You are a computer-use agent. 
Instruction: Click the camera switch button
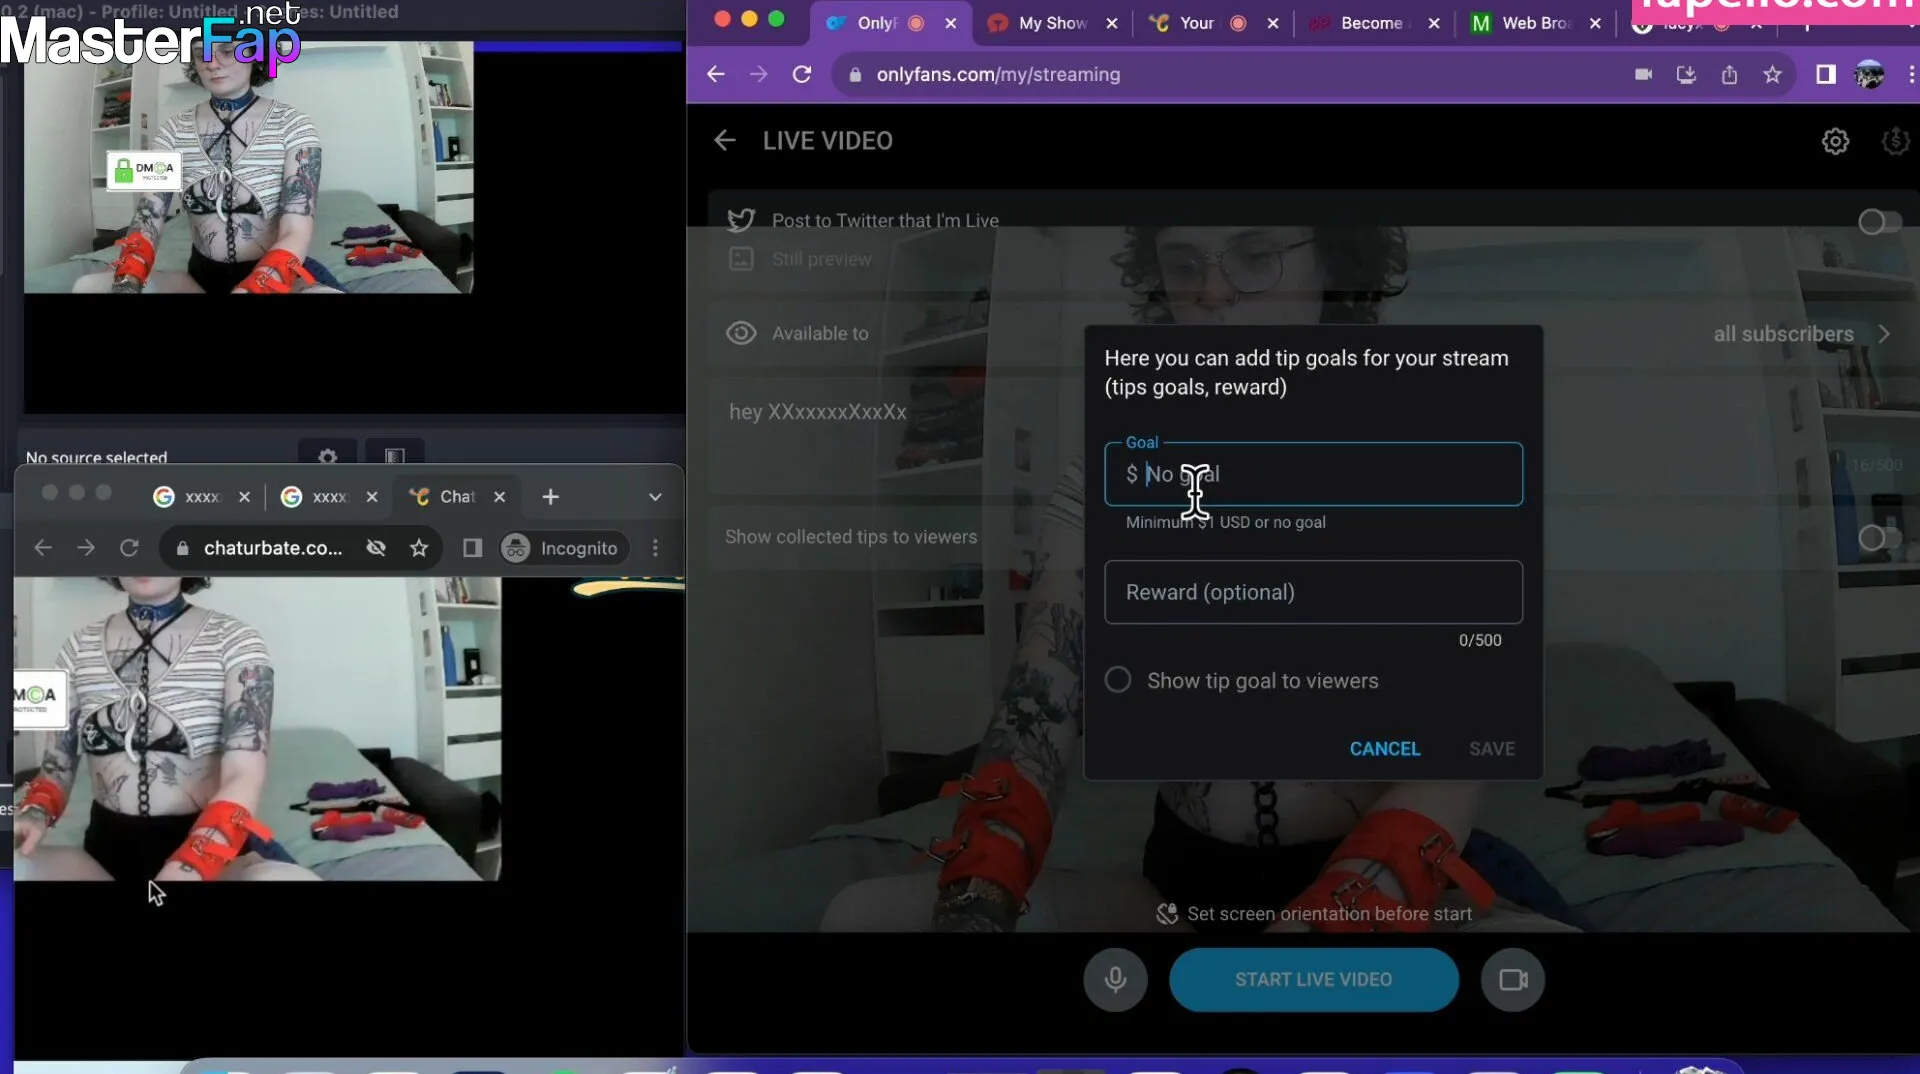[1512, 979]
